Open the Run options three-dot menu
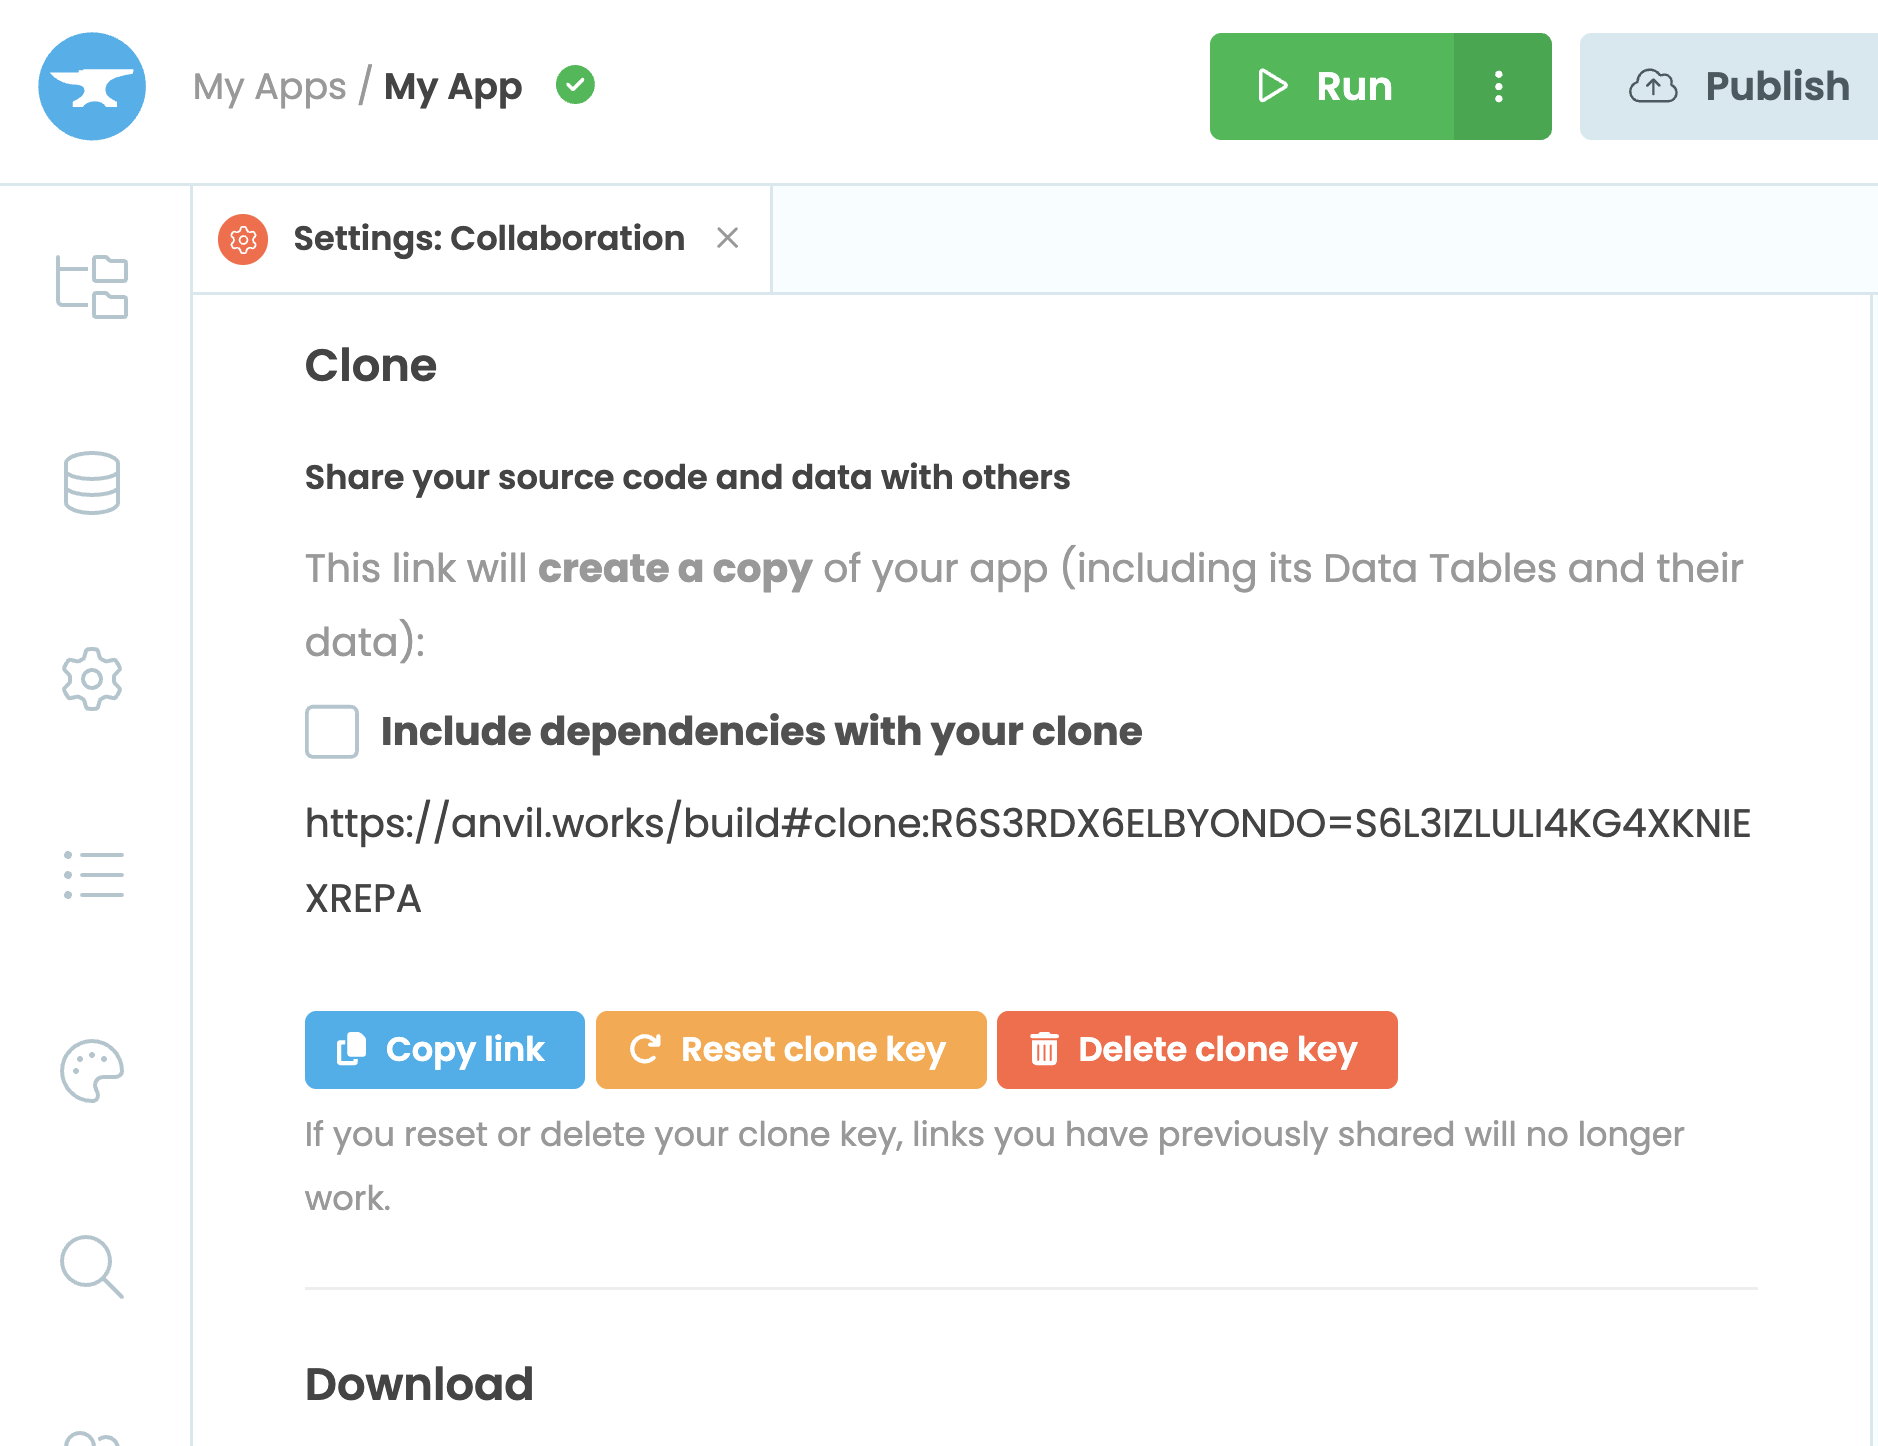This screenshot has height=1446, width=1878. click(1499, 86)
